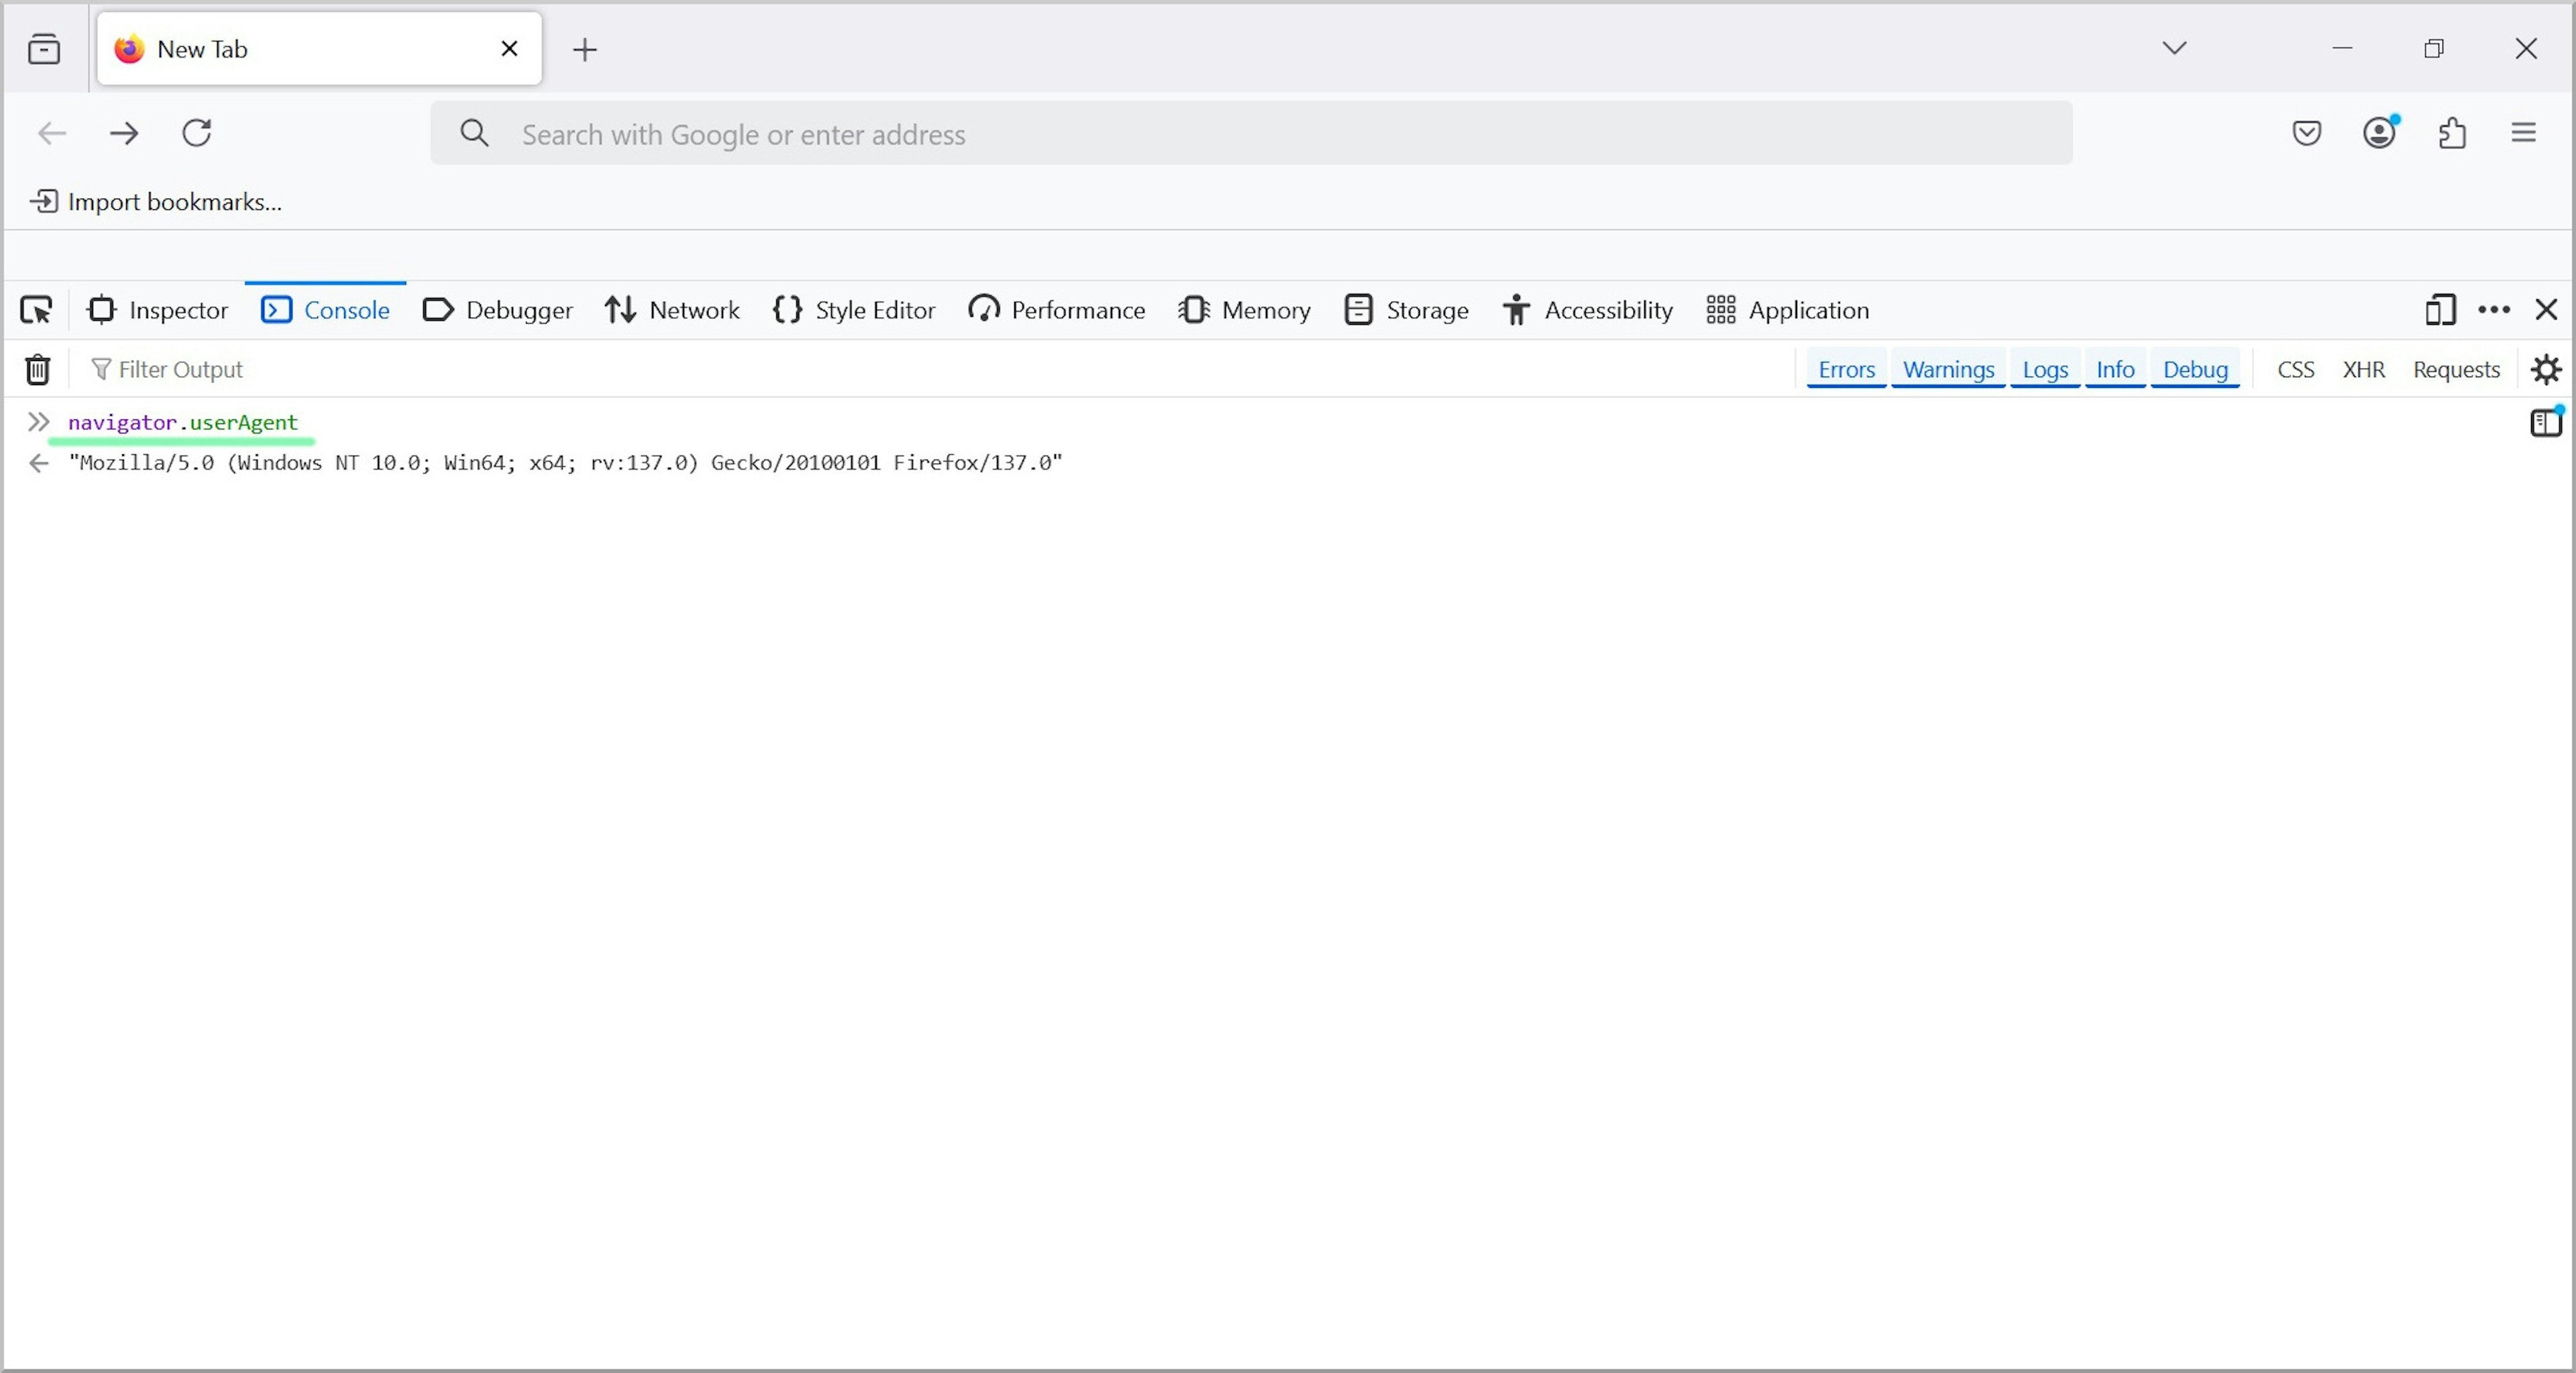The height and width of the screenshot is (1373, 2576).
Task: Toggle Responsive Design Mode icon
Action: click(2440, 310)
